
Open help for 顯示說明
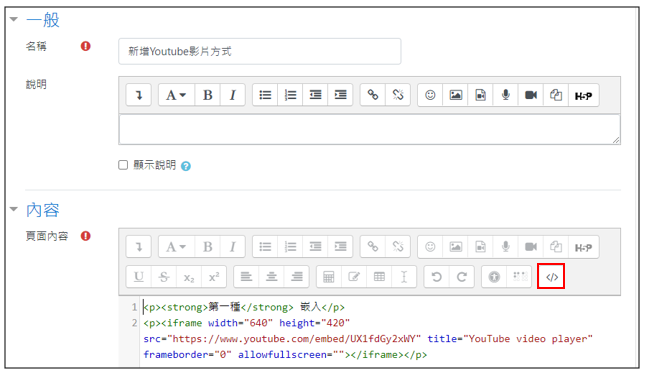tap(186, 166)
